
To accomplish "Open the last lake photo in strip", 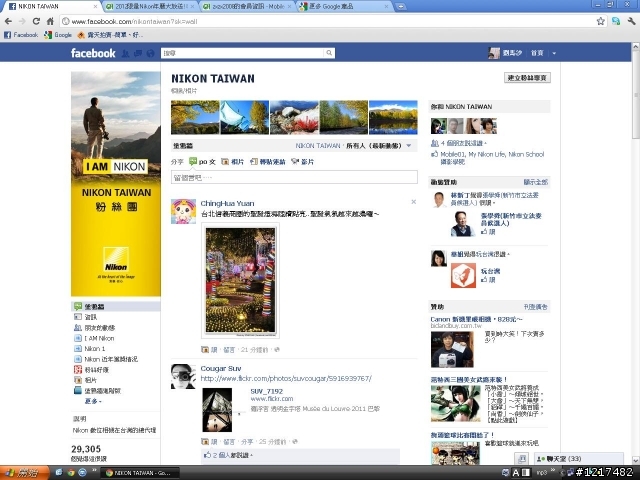I will pyautogui.click(x=393, y=117).
